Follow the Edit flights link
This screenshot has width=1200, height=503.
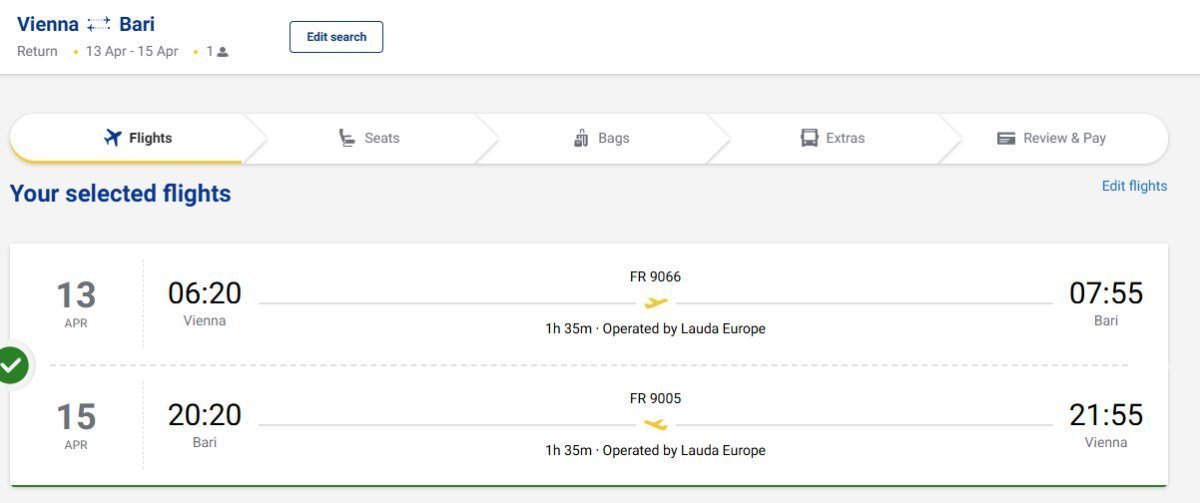1134,186
